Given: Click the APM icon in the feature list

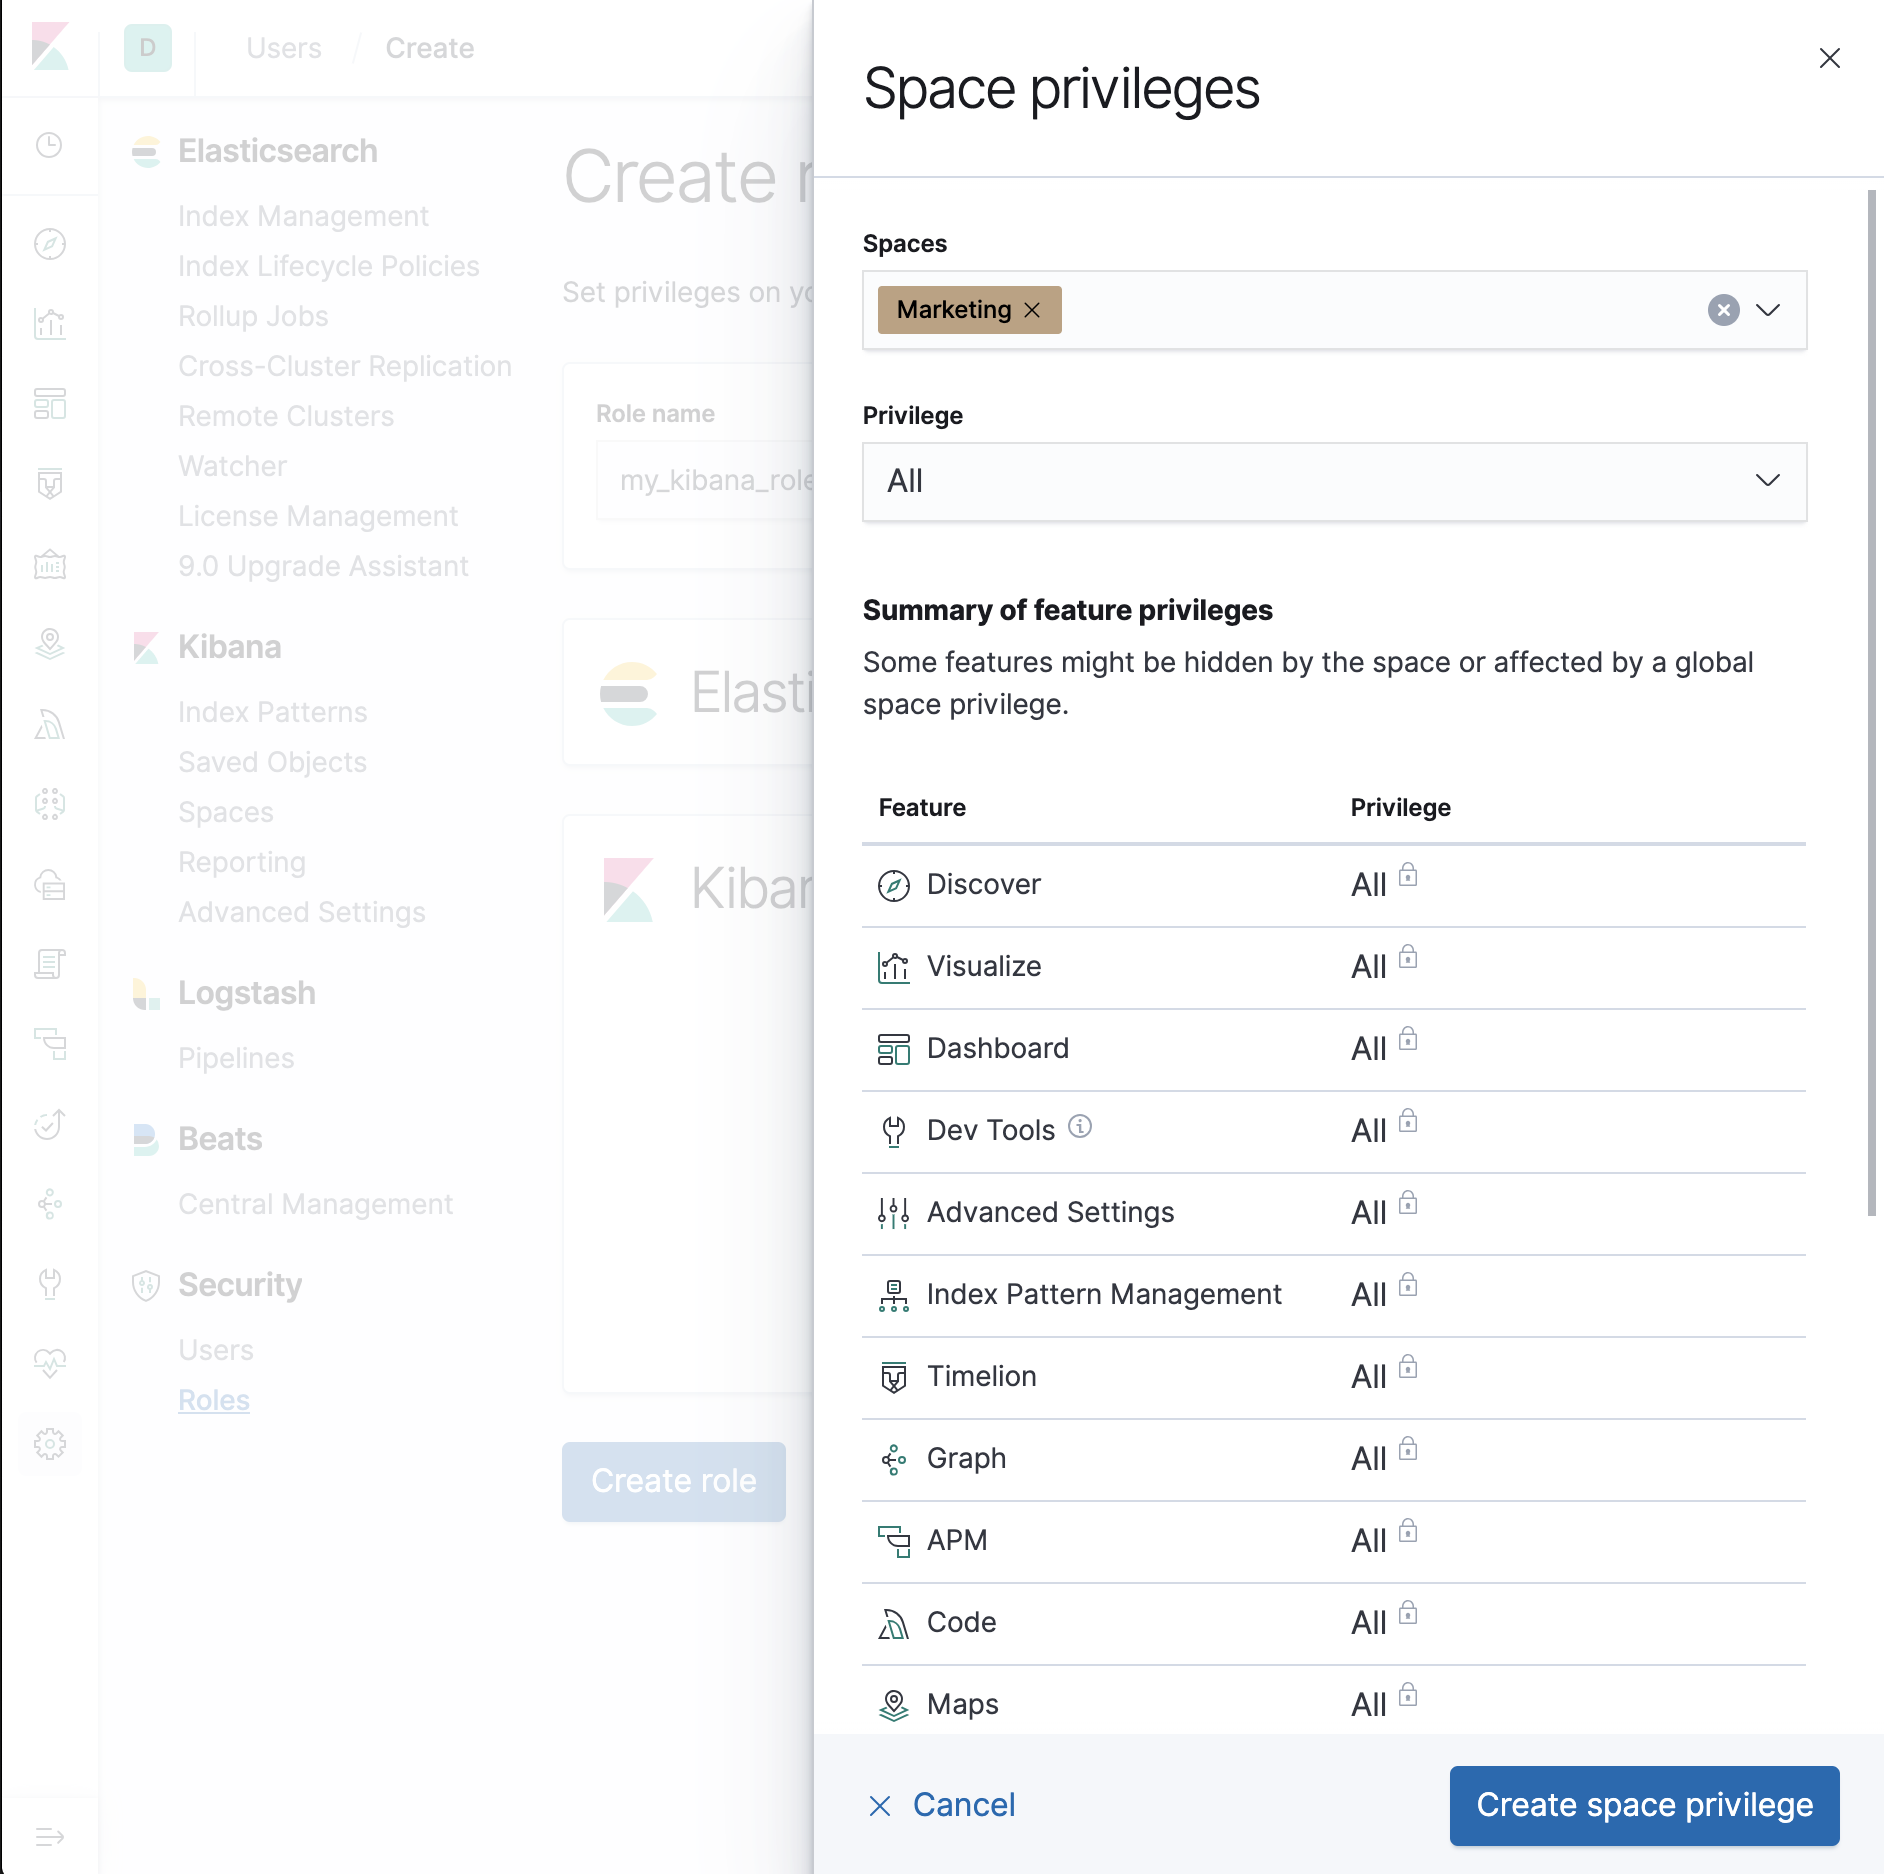Looking at the screenshot, I should pos(893,1540).
